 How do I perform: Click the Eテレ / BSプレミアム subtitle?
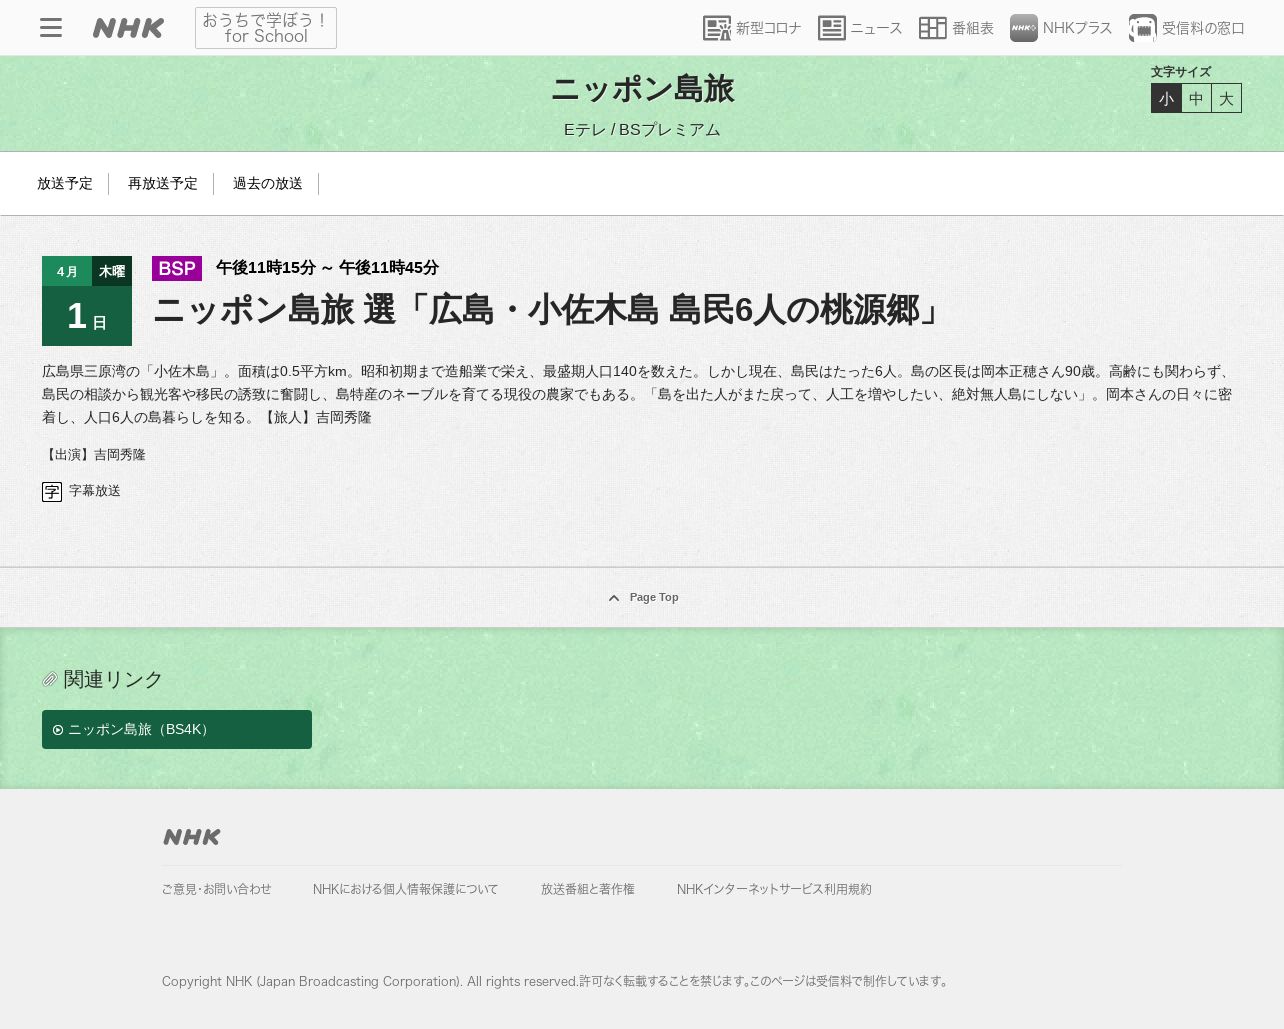642,130
